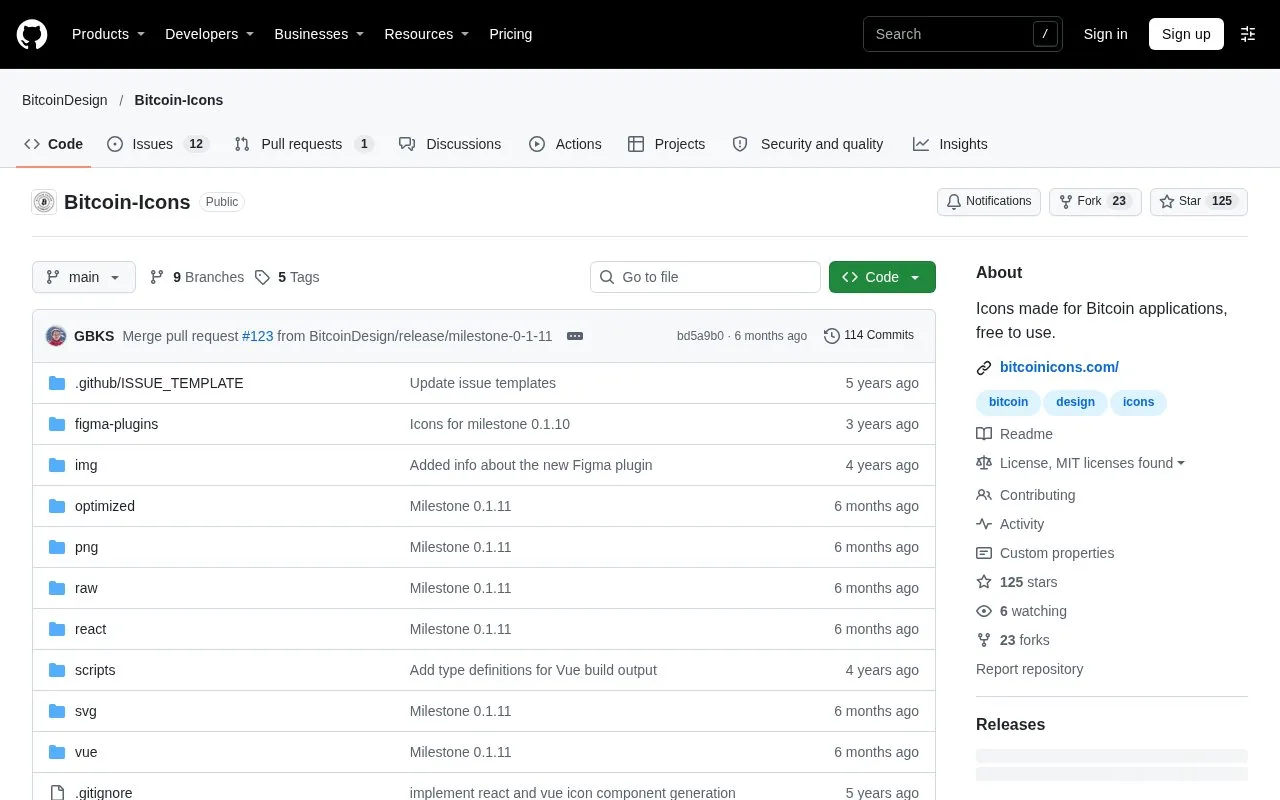Click the Report repository link

(1029, 669)
